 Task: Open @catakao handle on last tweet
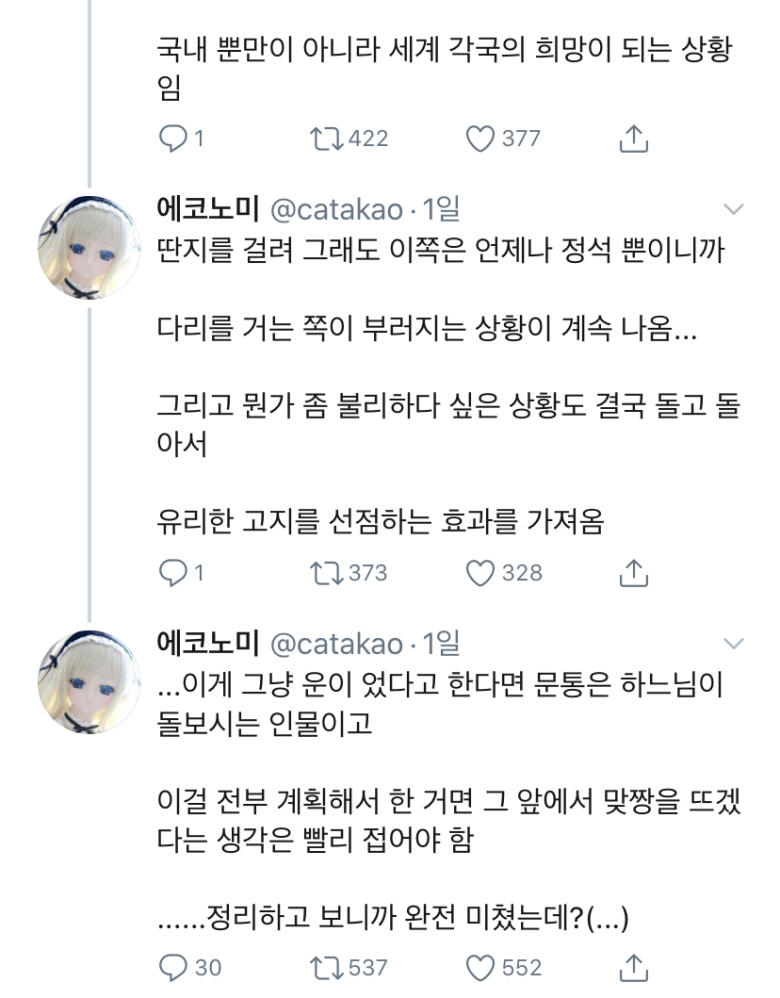point(337,644)
